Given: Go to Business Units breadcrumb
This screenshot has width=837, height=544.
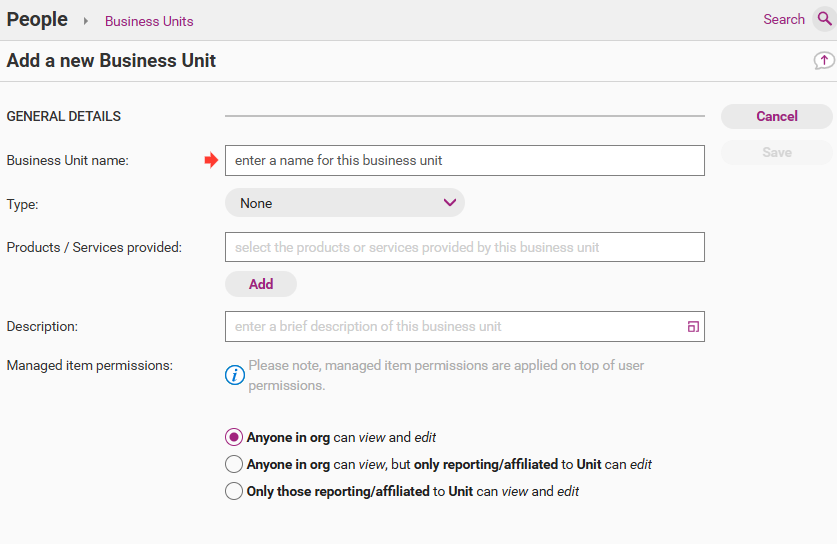Looking at the screenshot, I should [149, 21].
